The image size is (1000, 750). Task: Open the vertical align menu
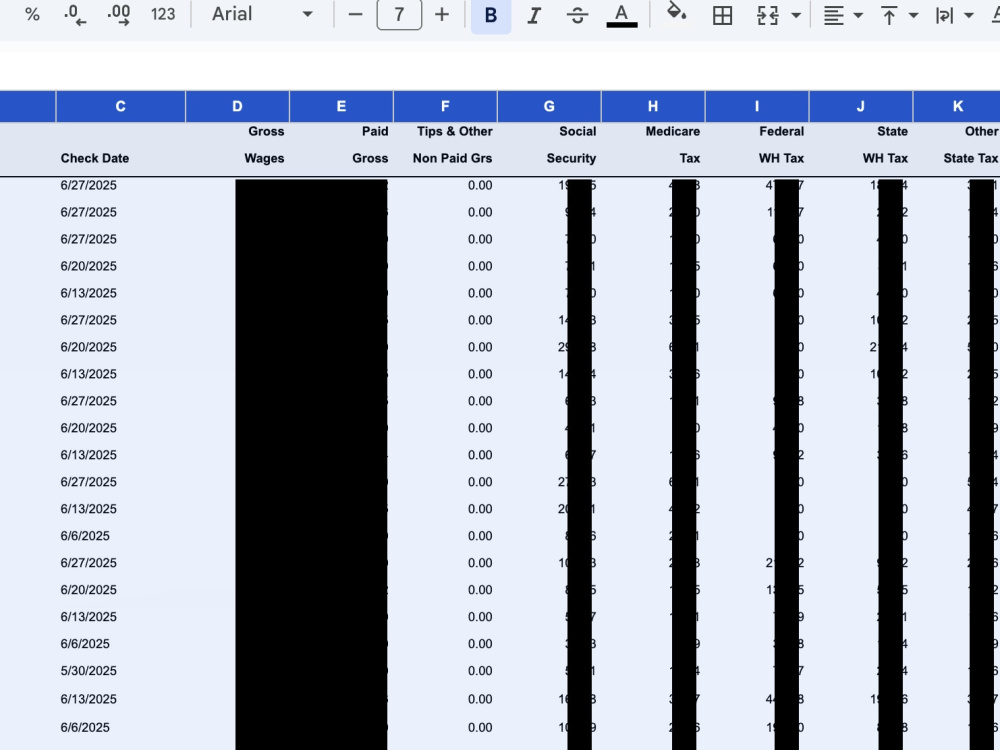tap(888, 15)
